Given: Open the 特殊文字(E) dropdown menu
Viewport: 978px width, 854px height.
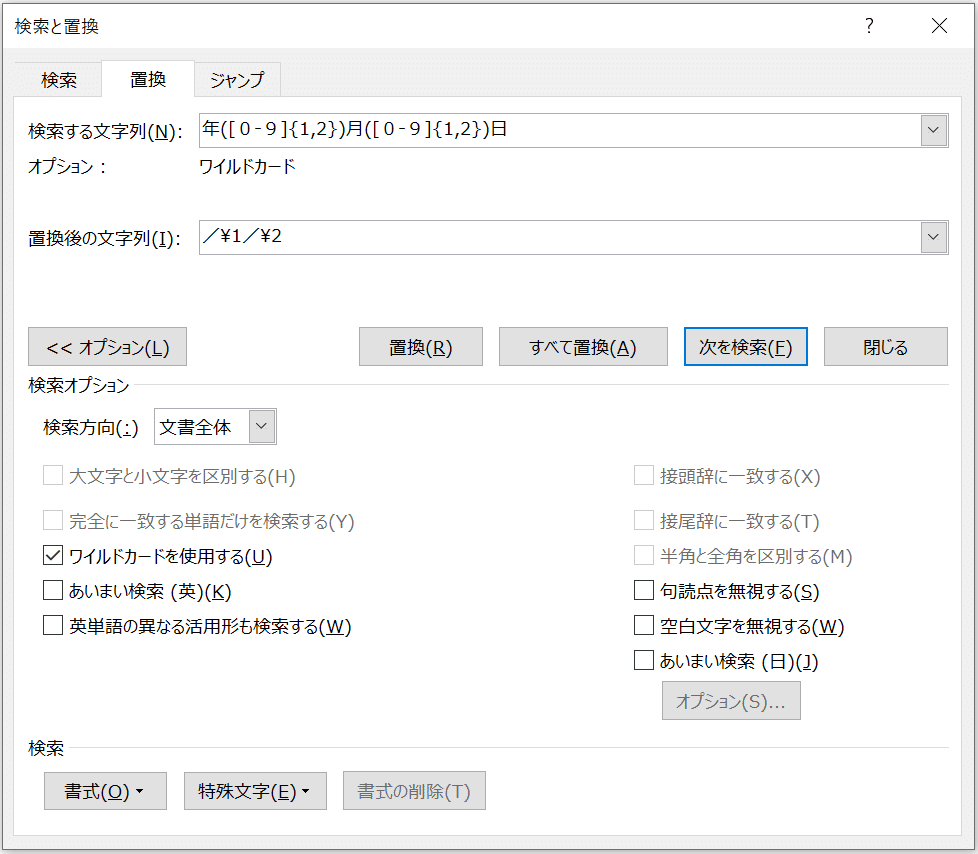Looking at the screenshot, I should [255, 790].
